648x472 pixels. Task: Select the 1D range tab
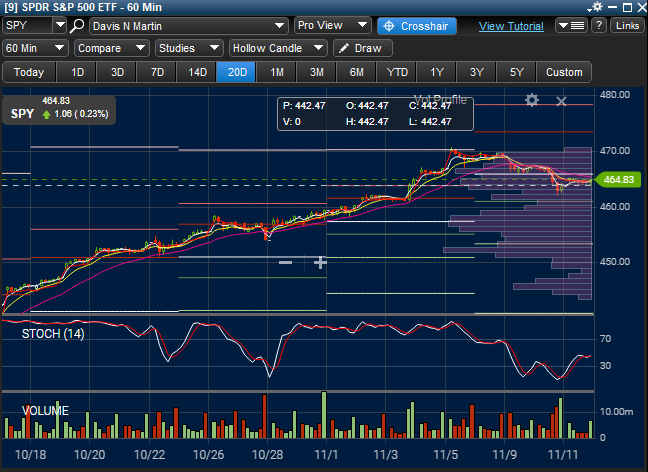[77, 72]
